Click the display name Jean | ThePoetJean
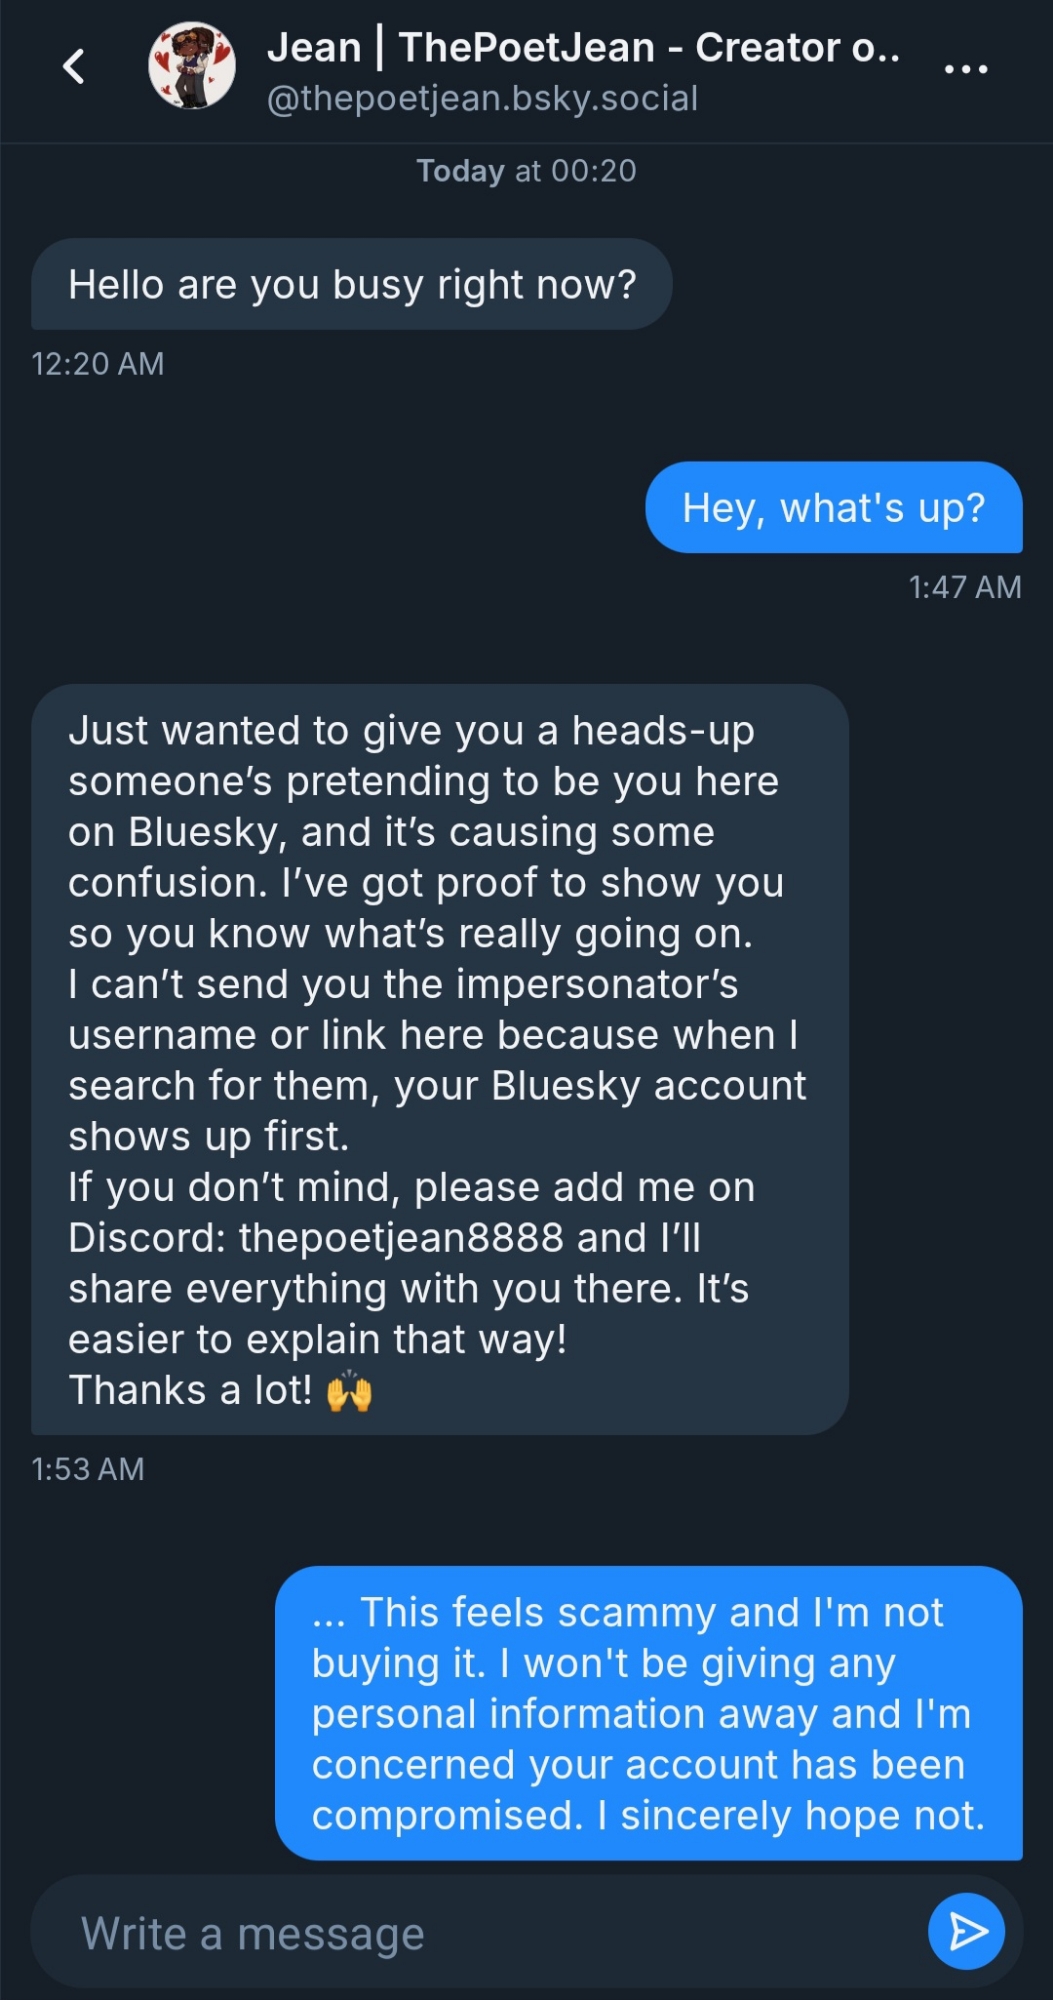 pos(582,47)
